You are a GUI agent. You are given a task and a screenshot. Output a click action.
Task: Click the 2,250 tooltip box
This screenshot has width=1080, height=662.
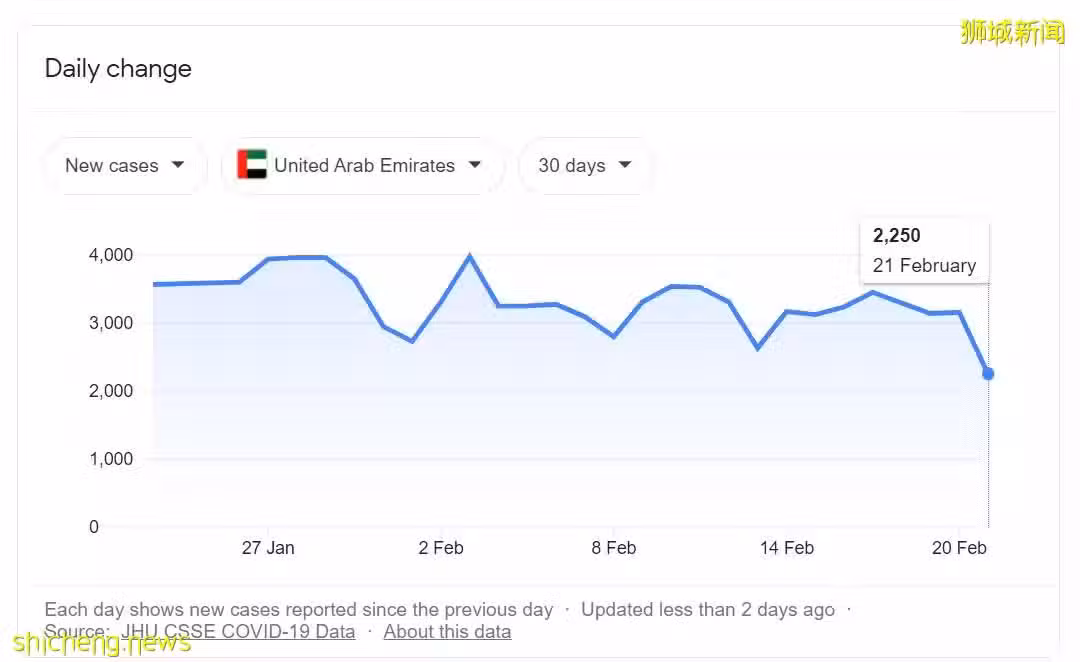[924, 251]
